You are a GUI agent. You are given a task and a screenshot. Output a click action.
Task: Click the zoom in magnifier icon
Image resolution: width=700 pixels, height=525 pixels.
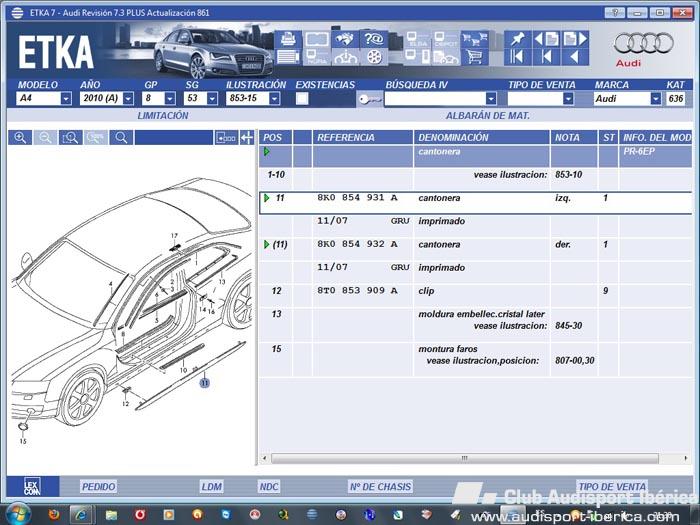pos(19,137)
